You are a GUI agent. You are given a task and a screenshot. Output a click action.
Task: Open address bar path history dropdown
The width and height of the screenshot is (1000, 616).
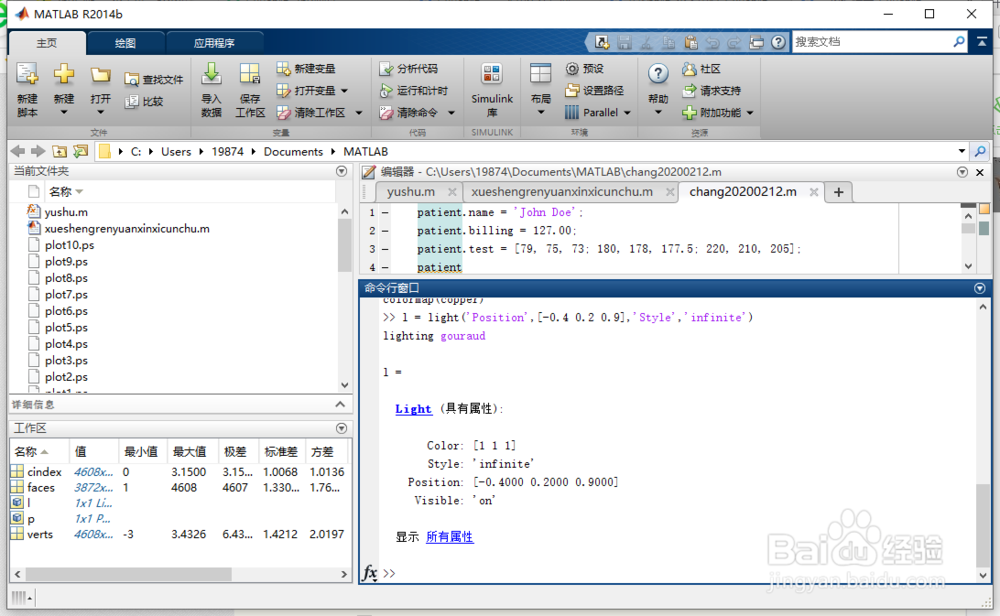(961, 151)
